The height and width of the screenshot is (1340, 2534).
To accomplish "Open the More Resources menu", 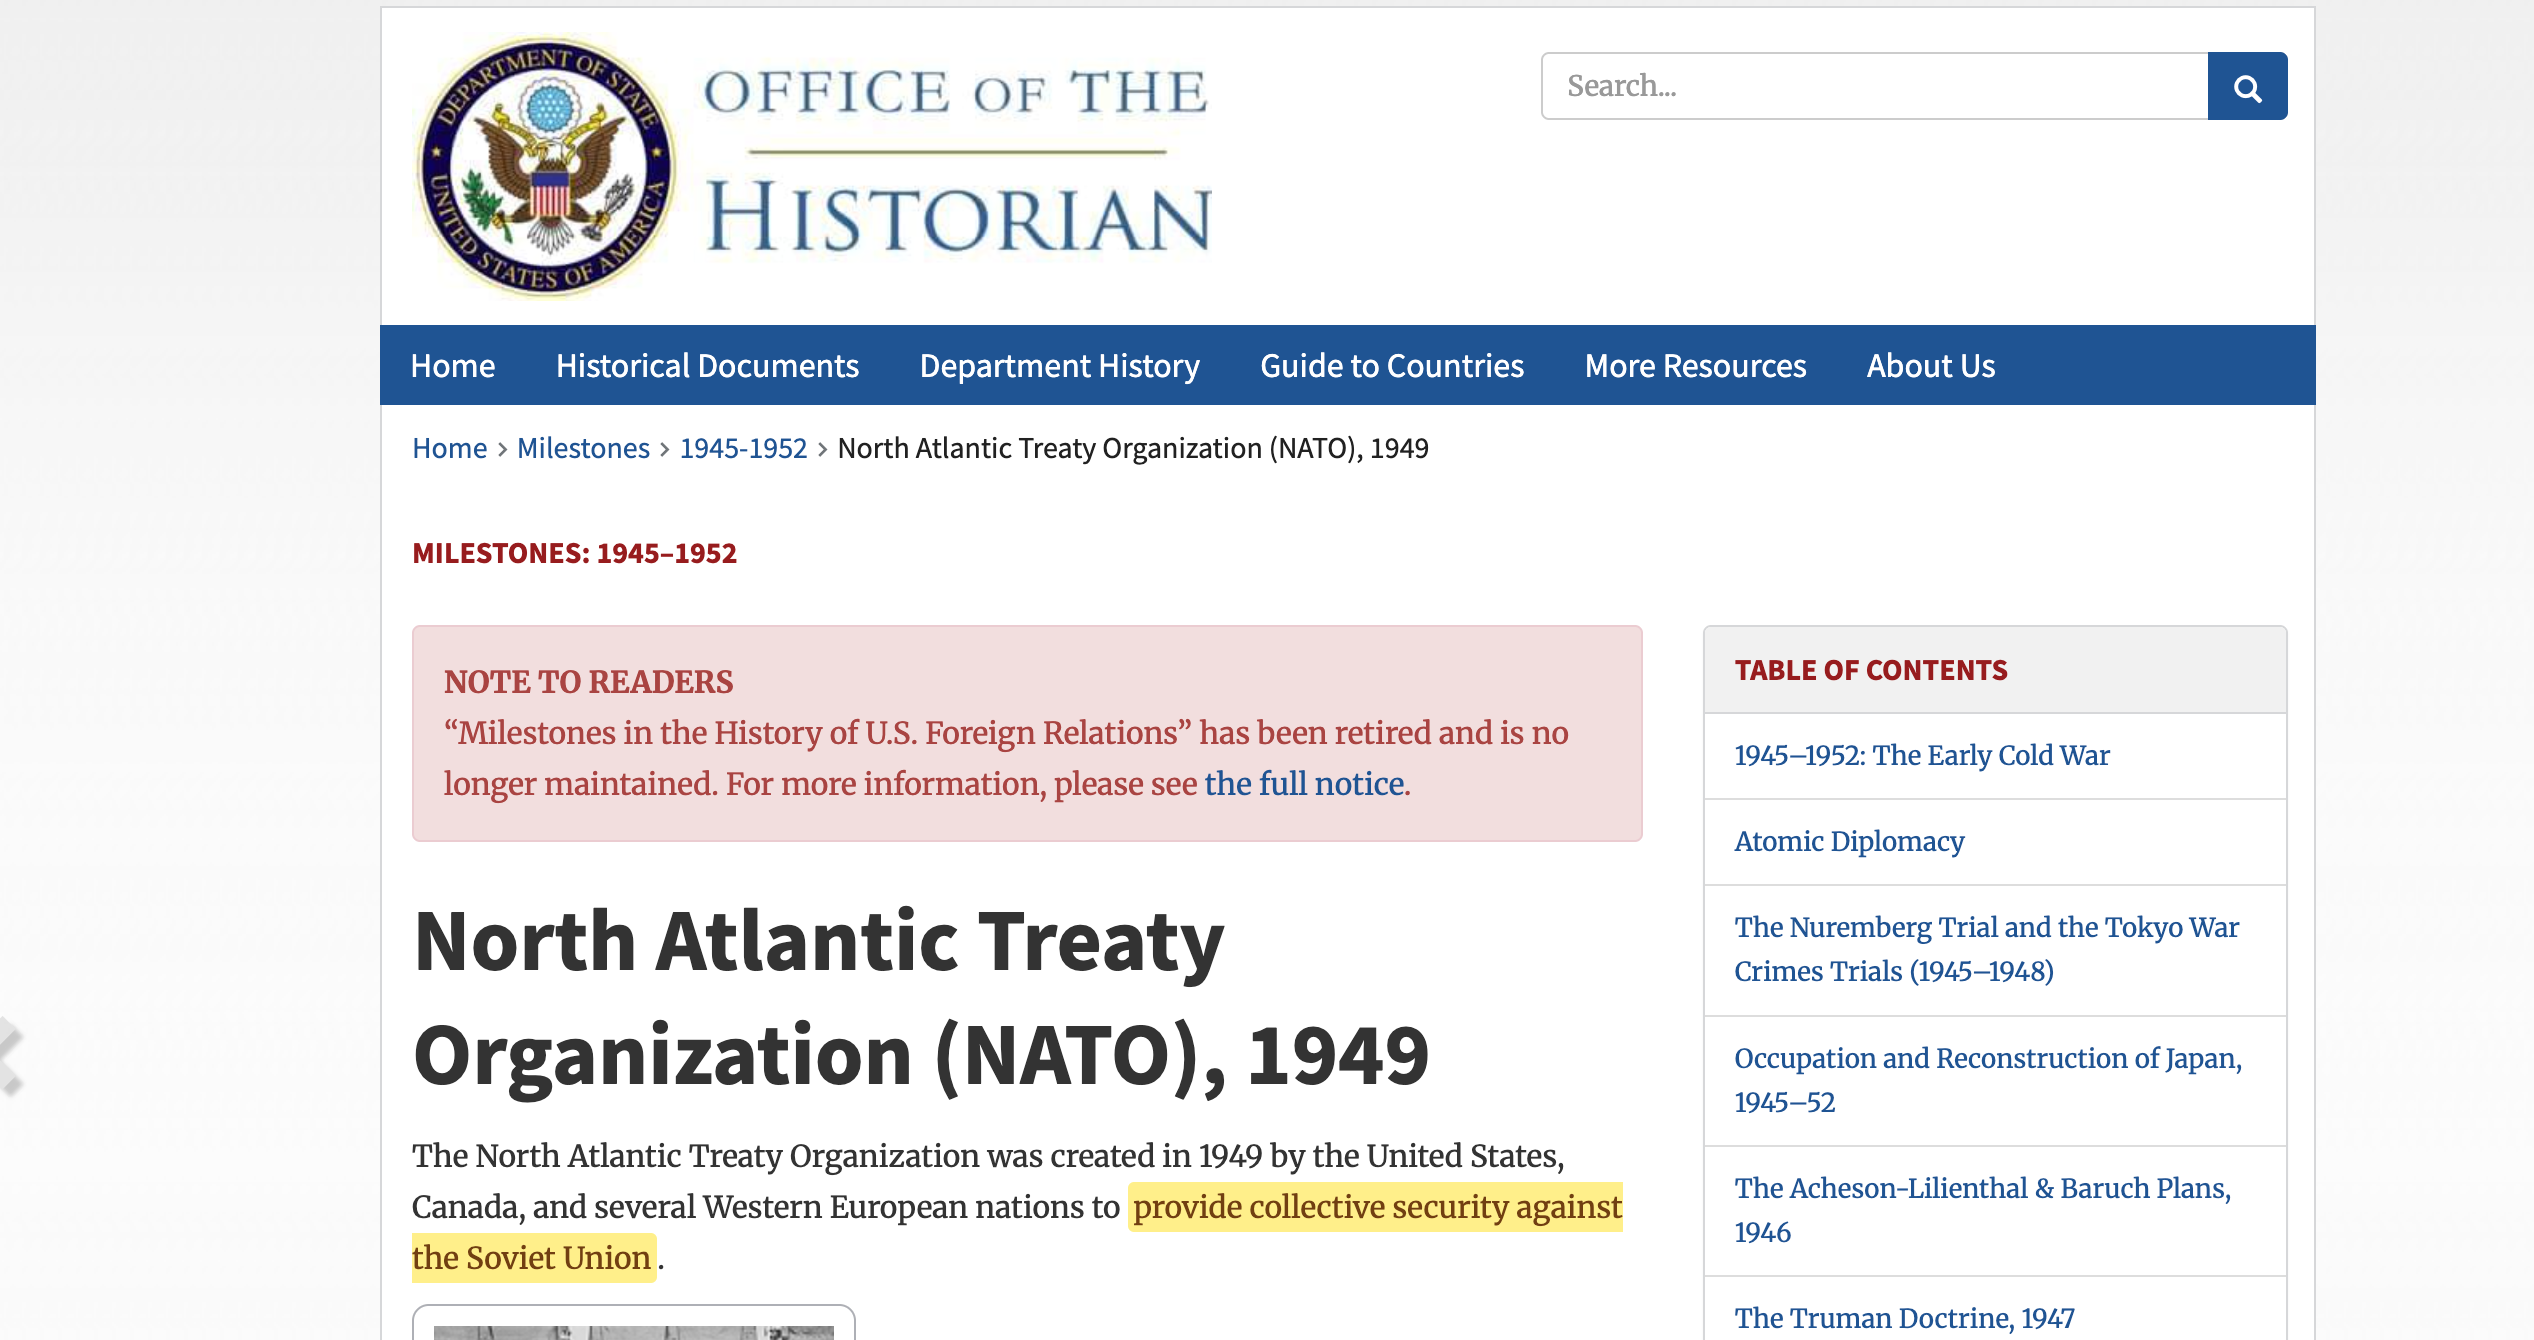I will [x=1695, y=366].
